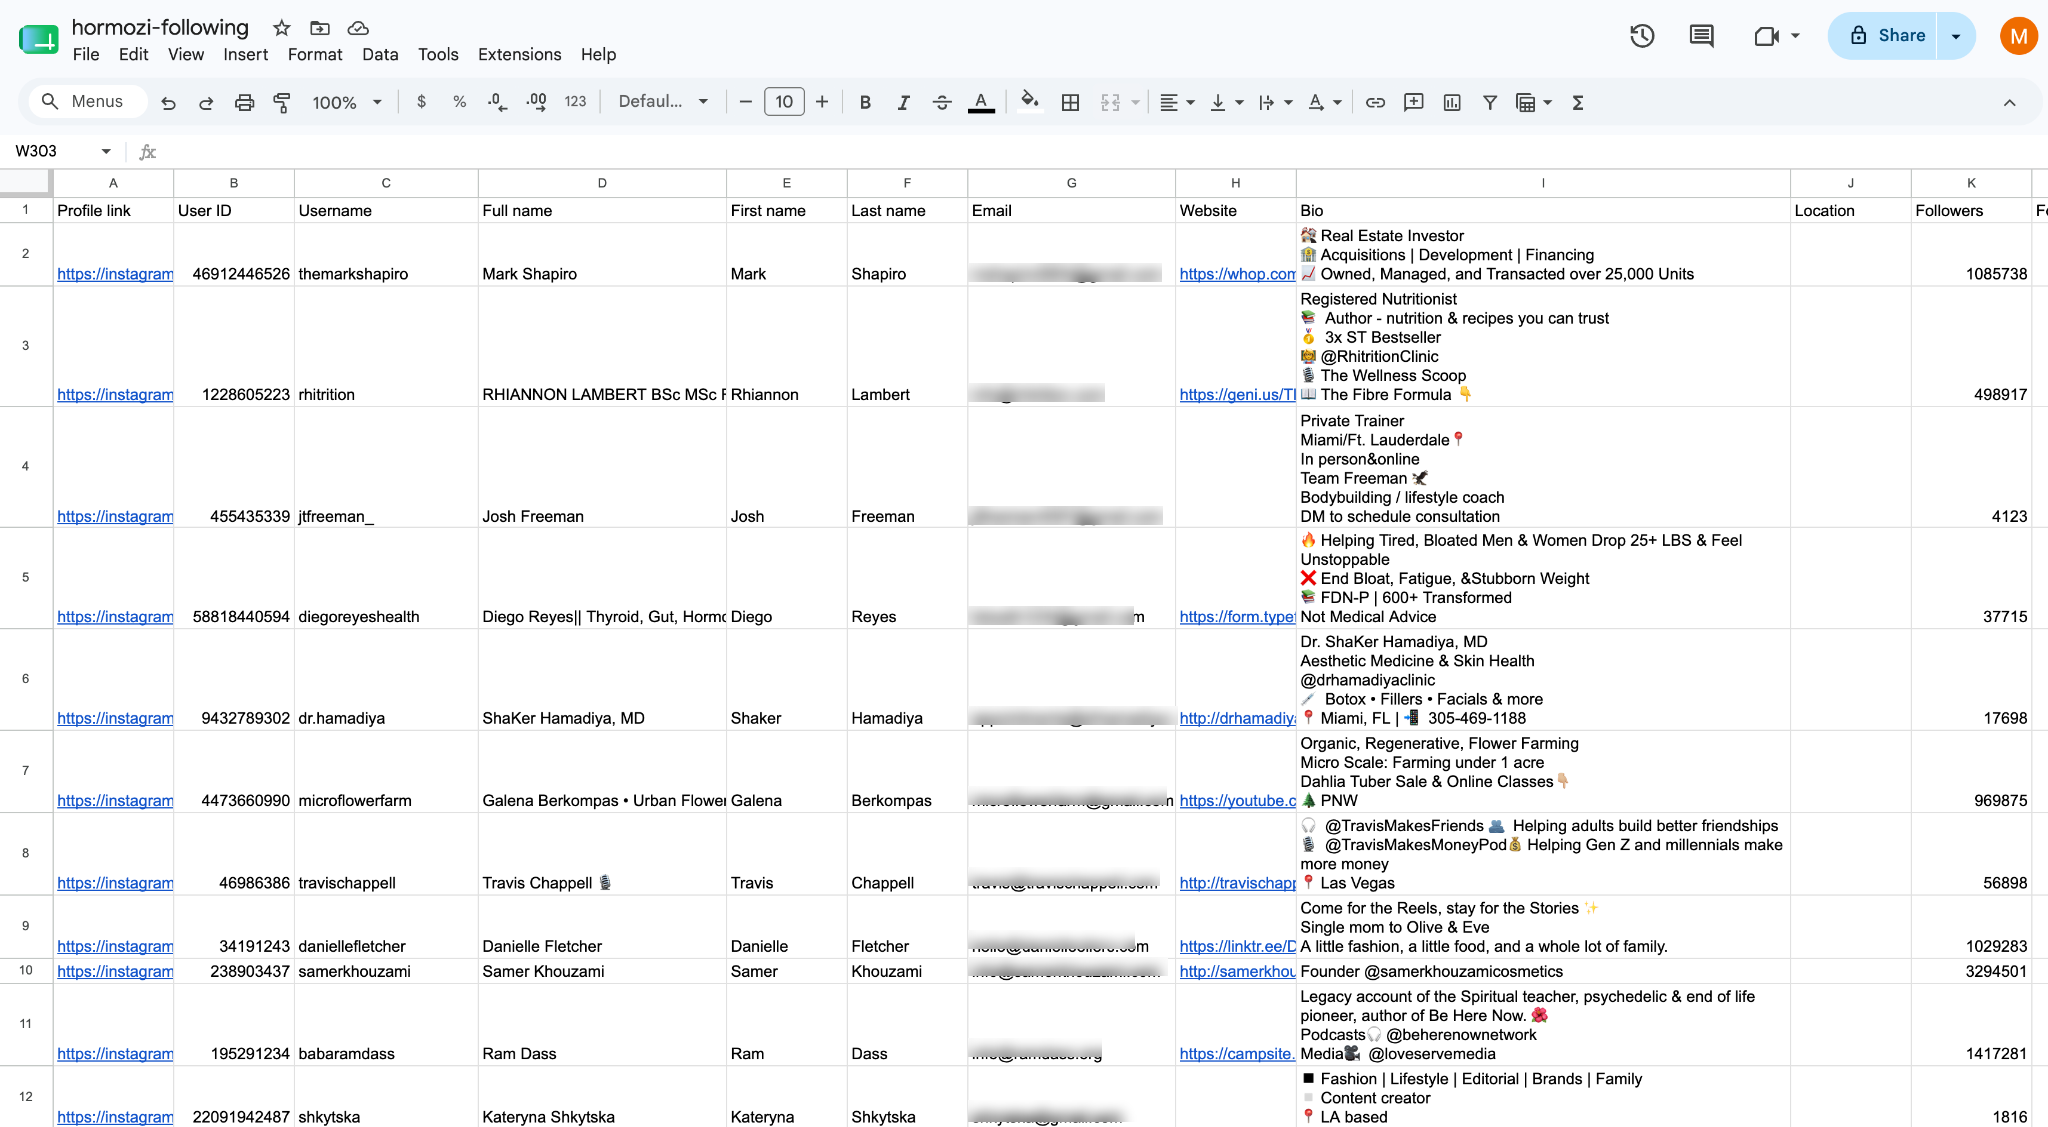
Task: Open the table views dropdown
Action: (x=1534, y=102)
